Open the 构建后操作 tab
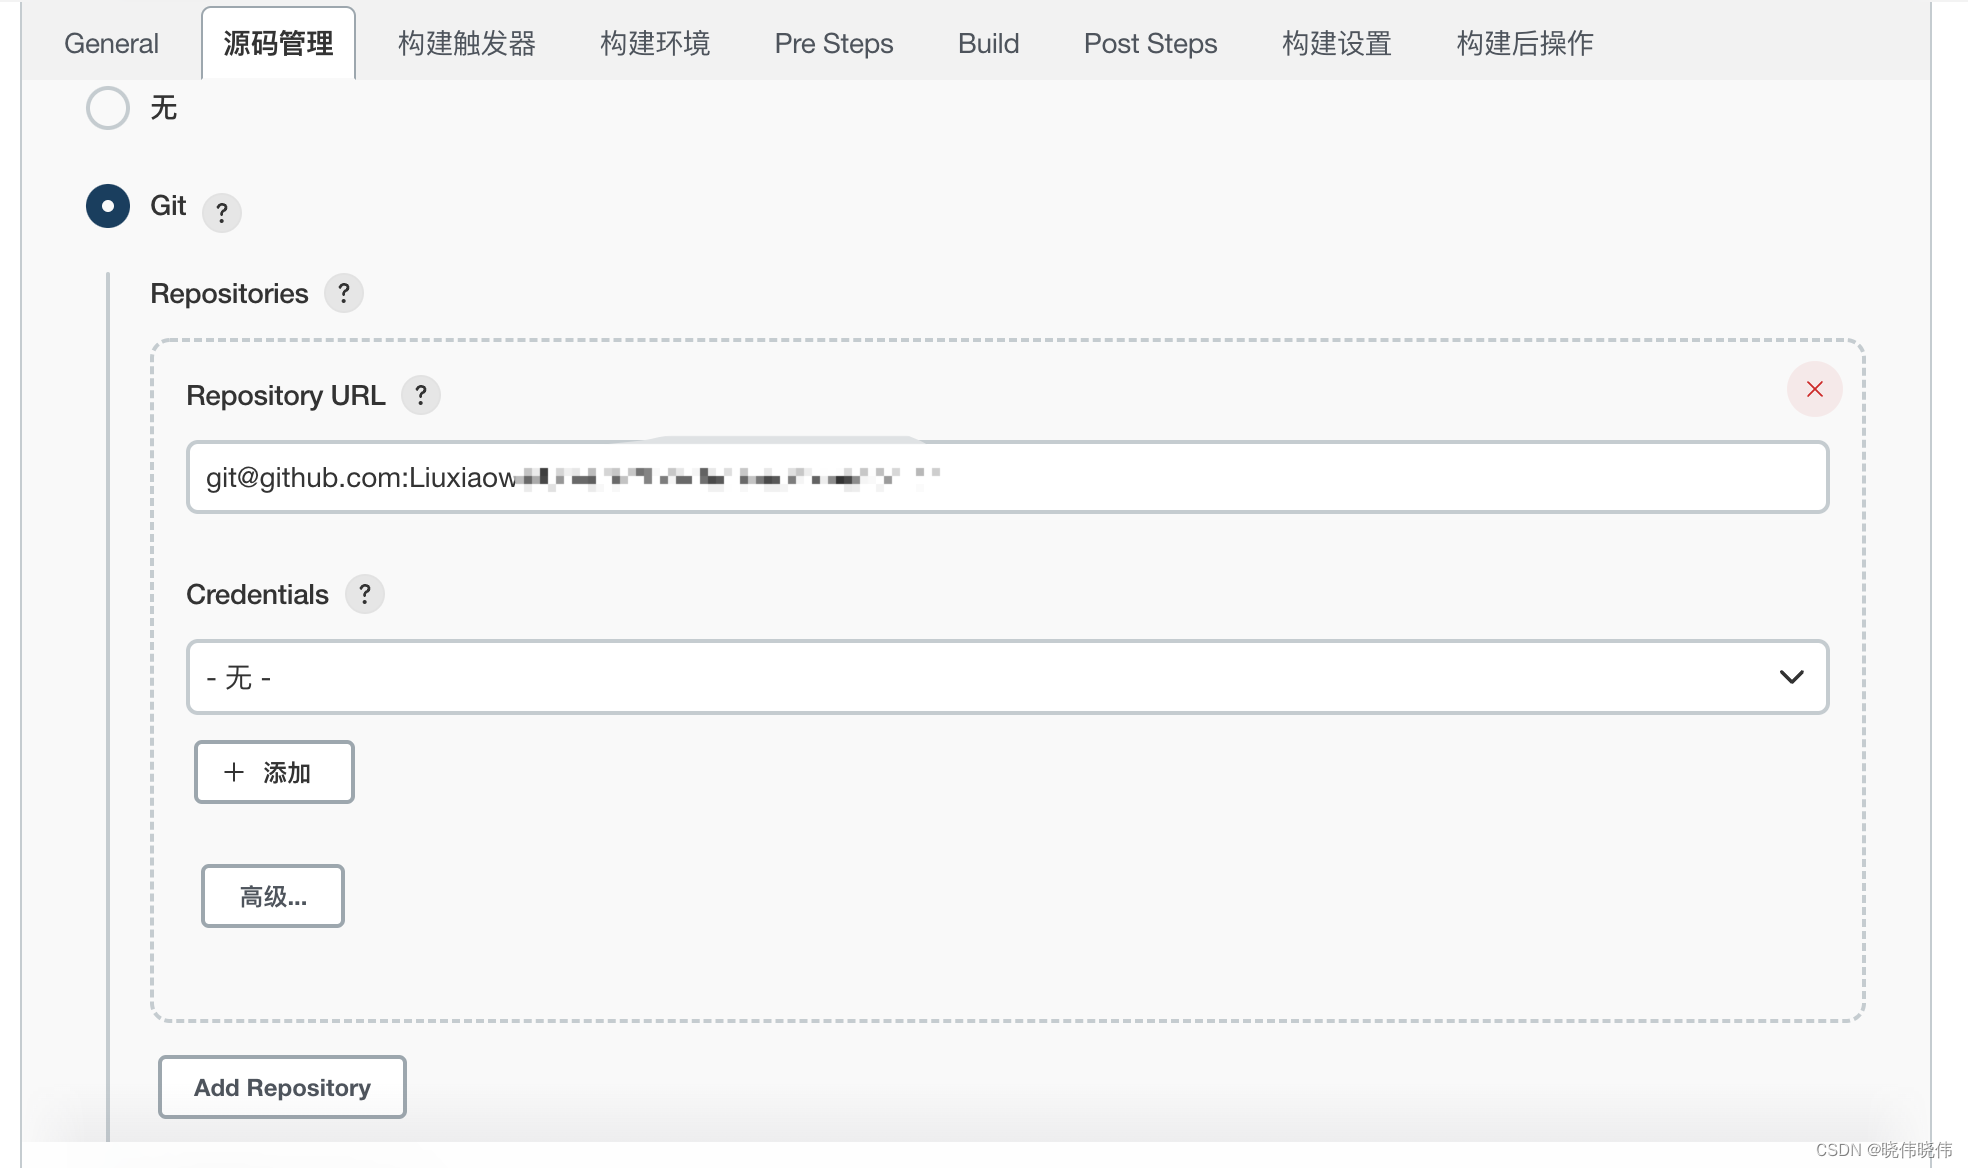 (x=1524, y=44)
